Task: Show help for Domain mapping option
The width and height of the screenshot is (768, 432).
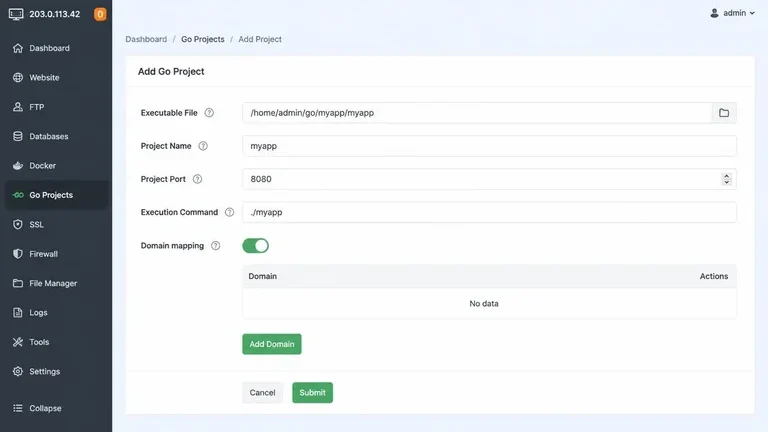Action: click(x=216, y=246)
